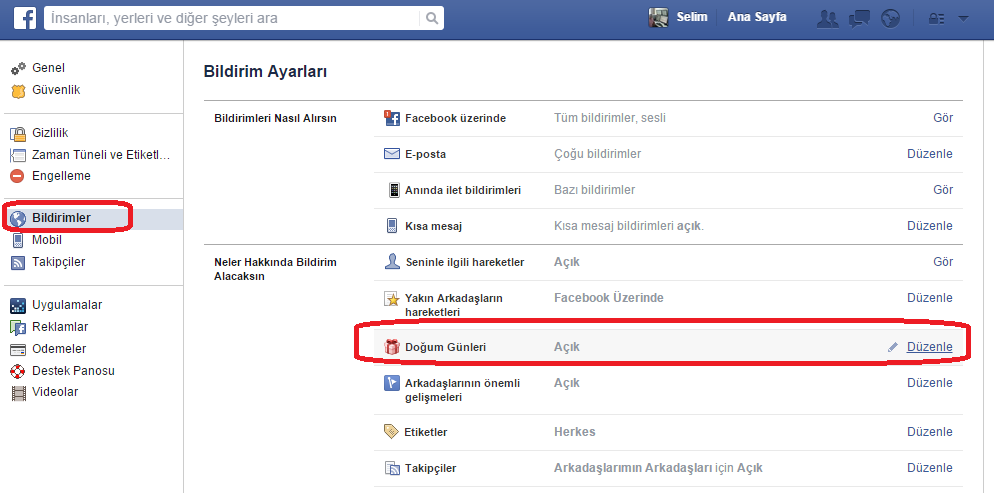Click the Ödemeler card icon
Viewport: 994px width, 493px height.
pyautogui.click(x=18, y=349)
